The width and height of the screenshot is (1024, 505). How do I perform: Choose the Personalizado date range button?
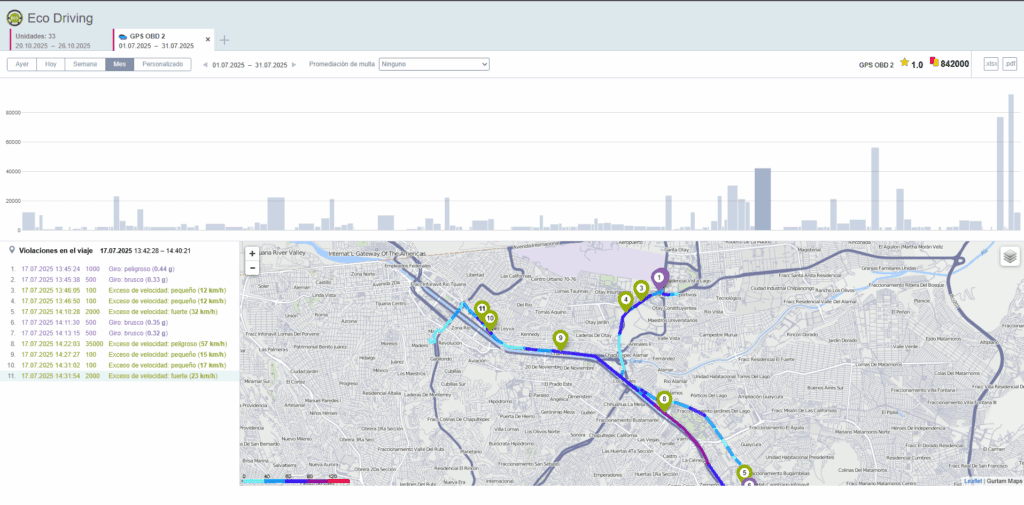[162, 64]
